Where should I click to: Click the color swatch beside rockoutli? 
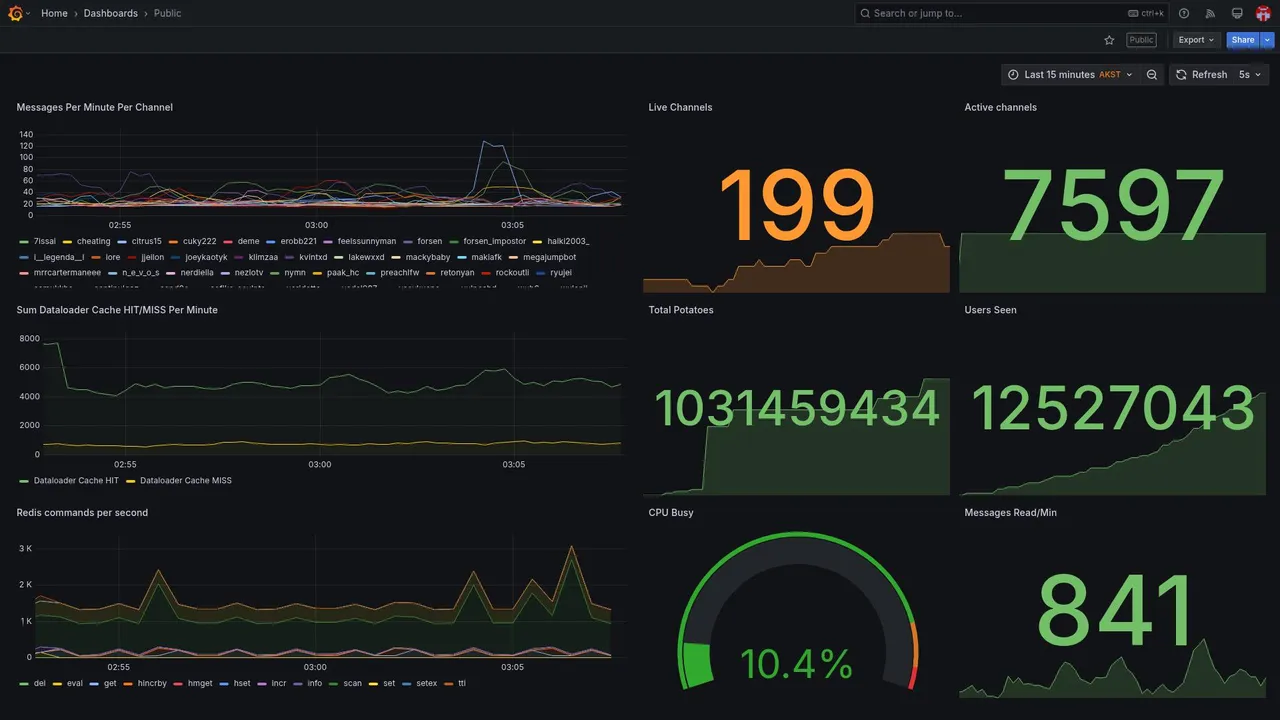click(x=486, y=273)
